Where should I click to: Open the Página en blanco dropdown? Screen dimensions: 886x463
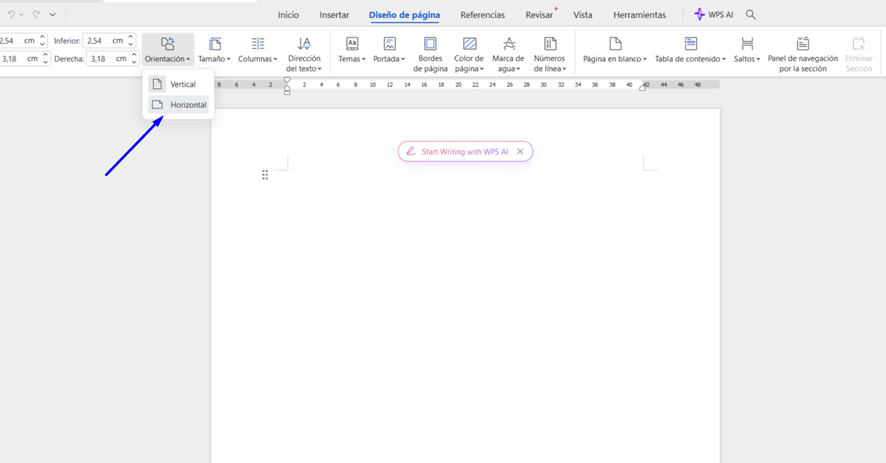[614, 59]
